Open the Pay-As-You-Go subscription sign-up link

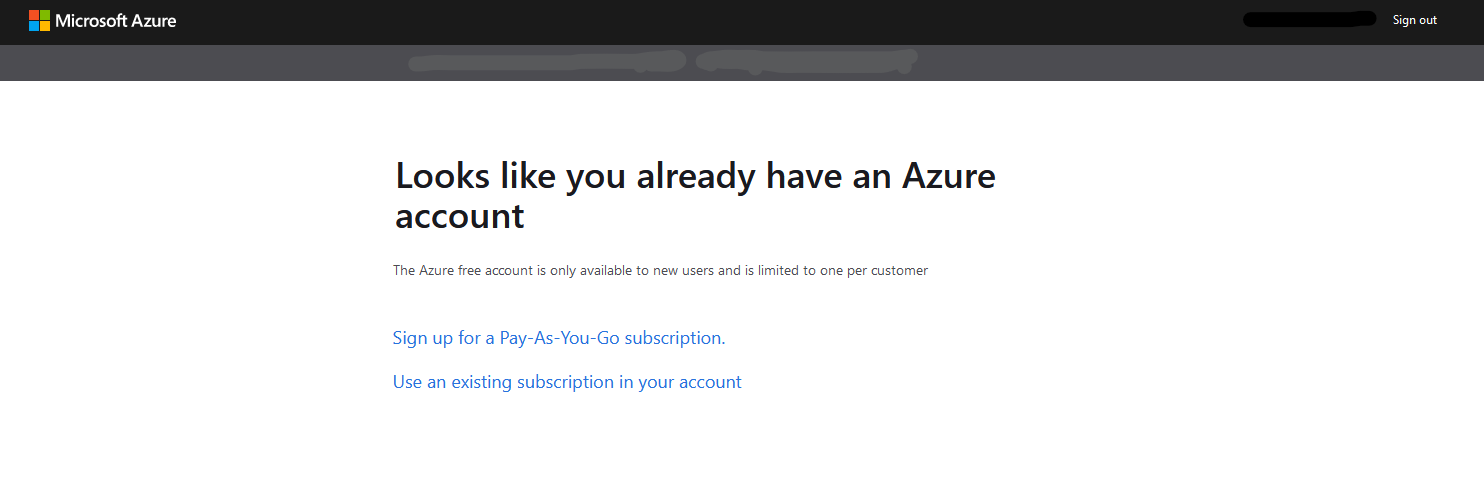559,338
